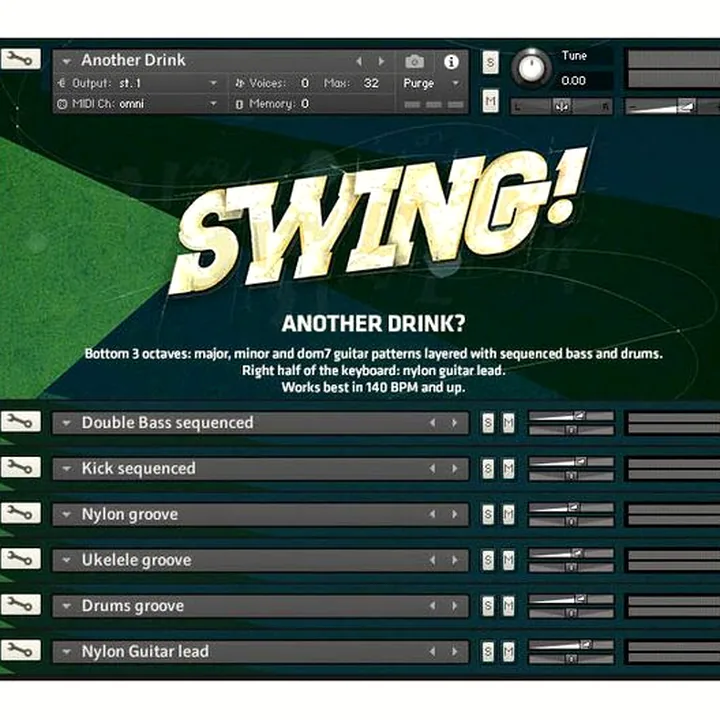The width and height of the screenshot is (720, 720).
Task: Previous preset arrow for Ukelele groove
Action: [x=432, y=560]
